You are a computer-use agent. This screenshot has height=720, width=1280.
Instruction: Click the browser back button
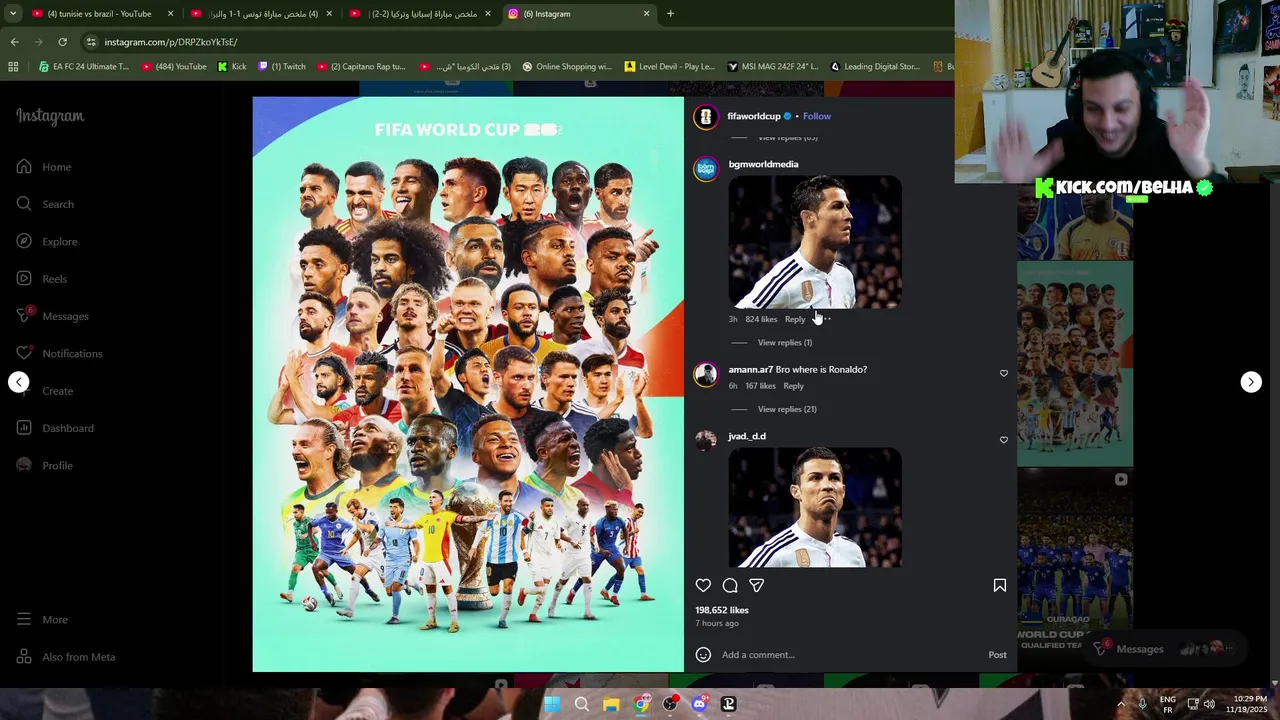click(x=14, y=42)
